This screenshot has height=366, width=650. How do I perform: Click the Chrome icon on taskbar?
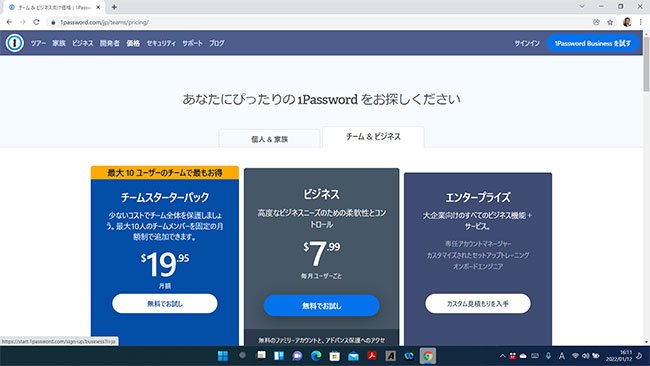click(x=427, y=356)
